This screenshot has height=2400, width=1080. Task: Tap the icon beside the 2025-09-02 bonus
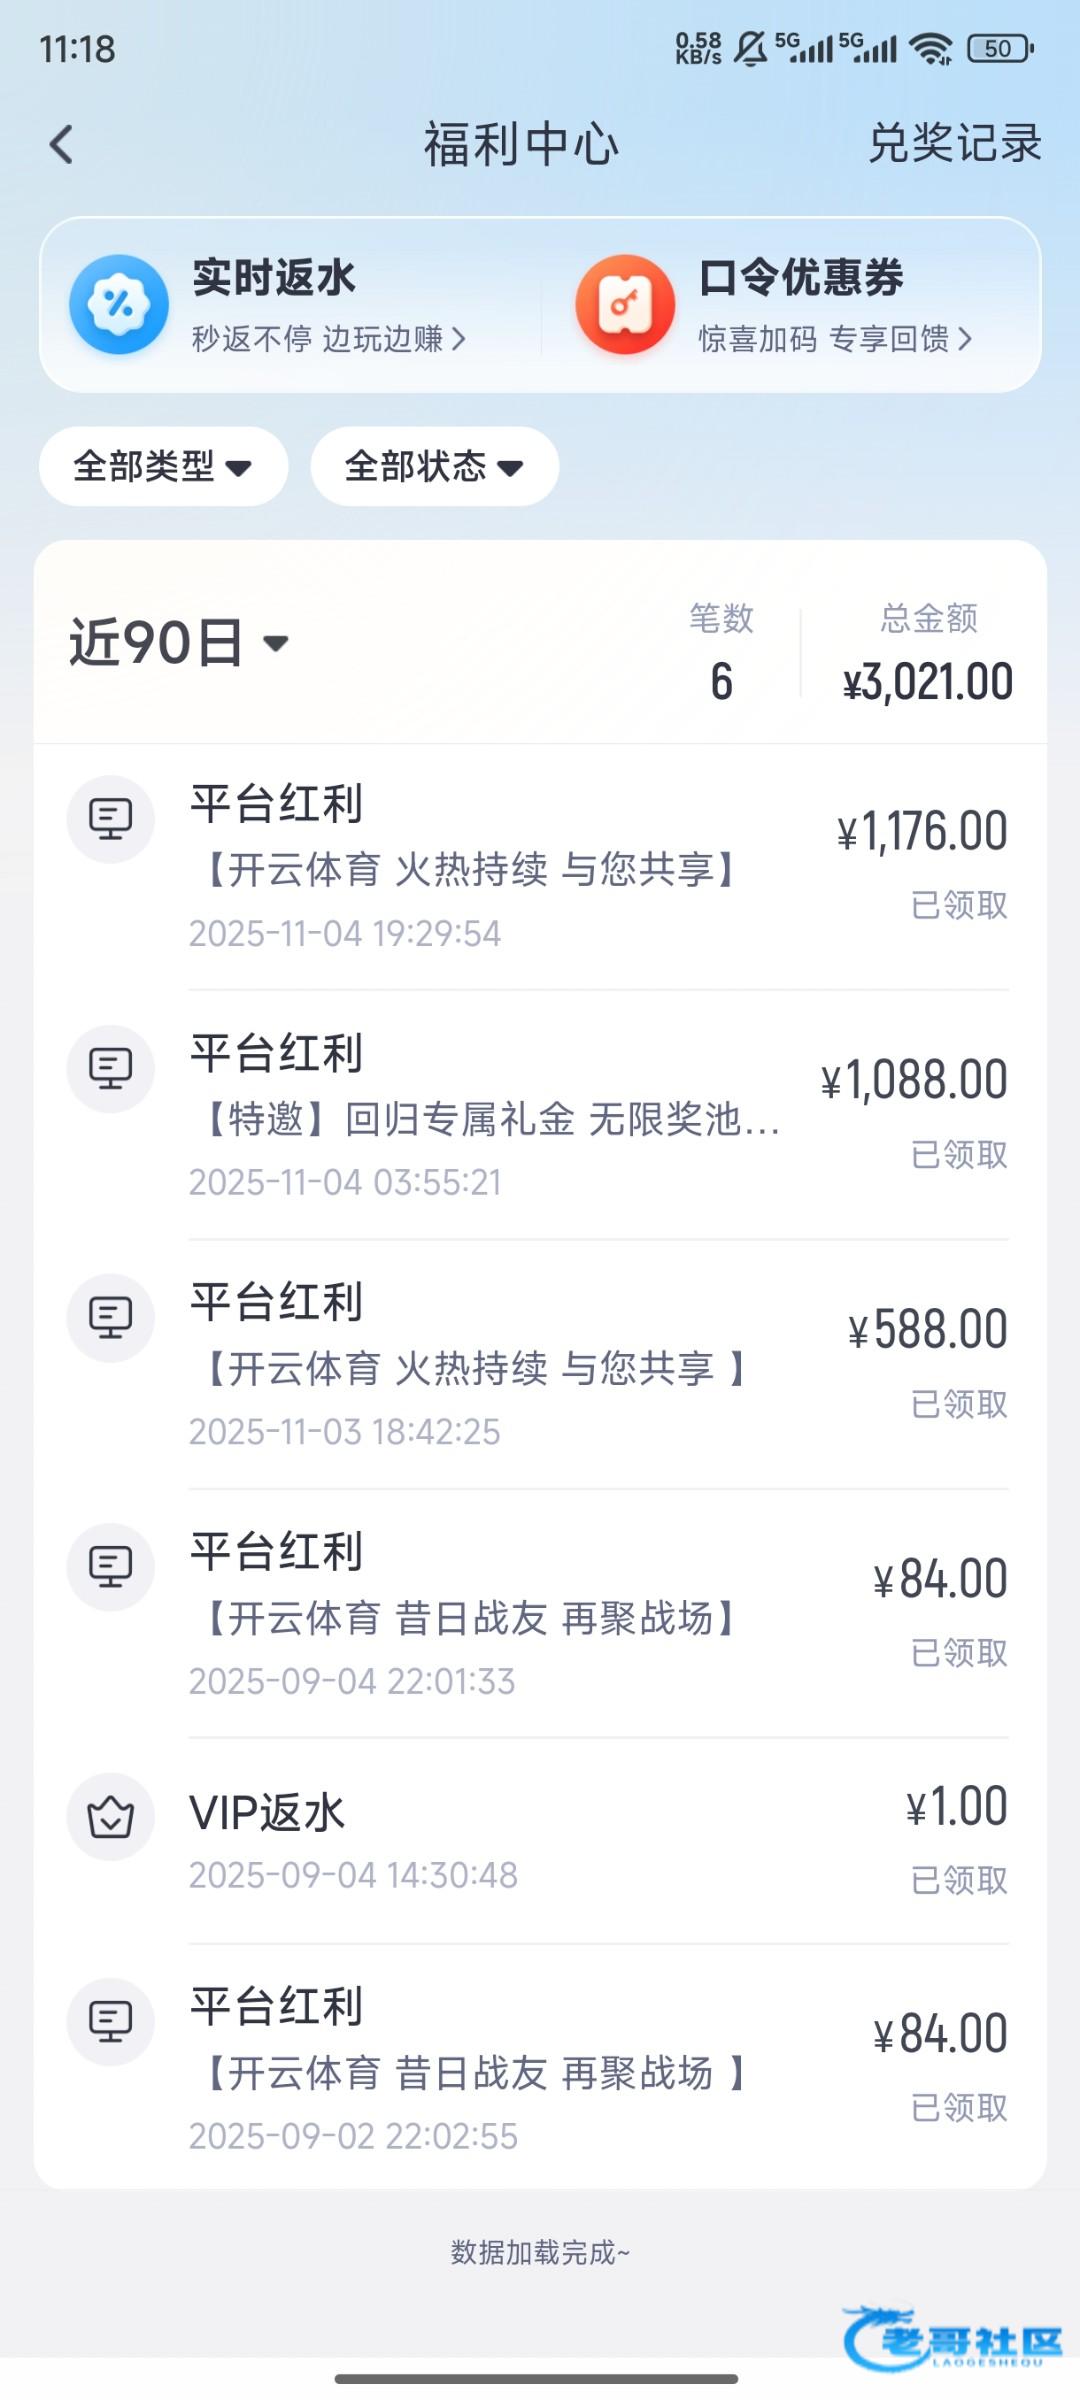point(110,2021)
